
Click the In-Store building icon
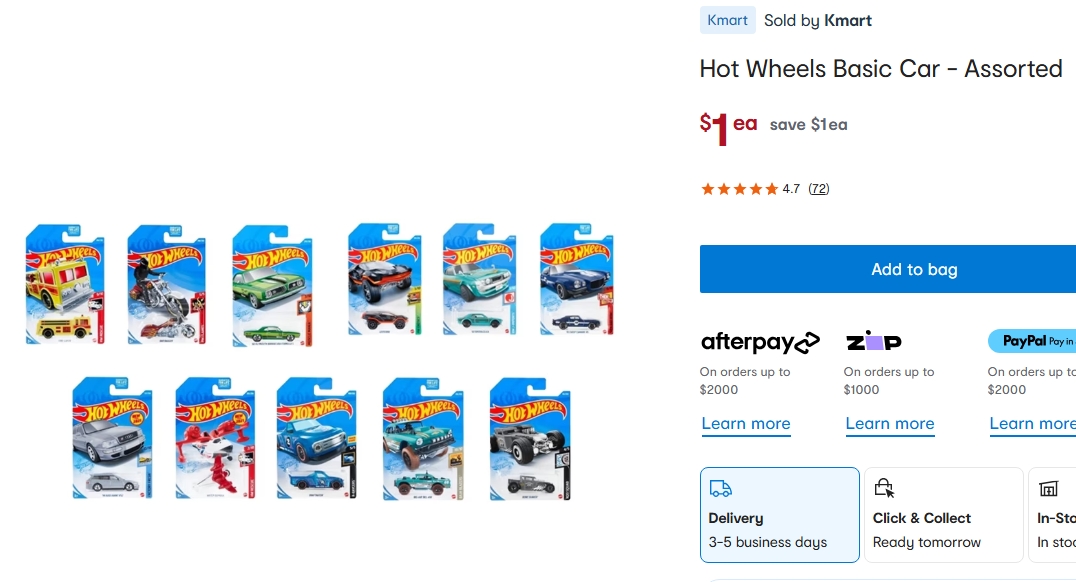click(x=1049, y=488)
